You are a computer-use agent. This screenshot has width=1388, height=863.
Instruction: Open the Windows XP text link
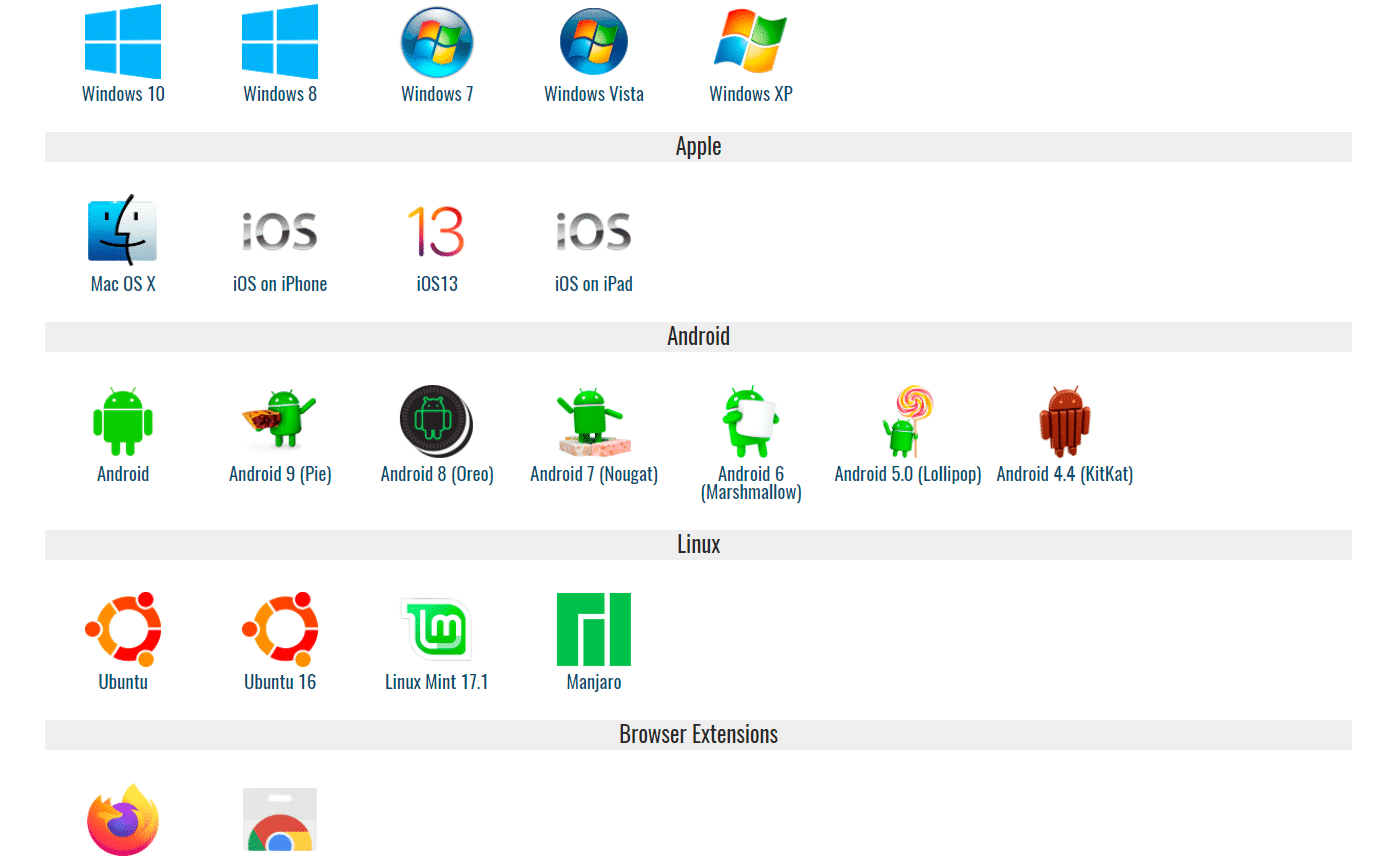click(751, 94)
